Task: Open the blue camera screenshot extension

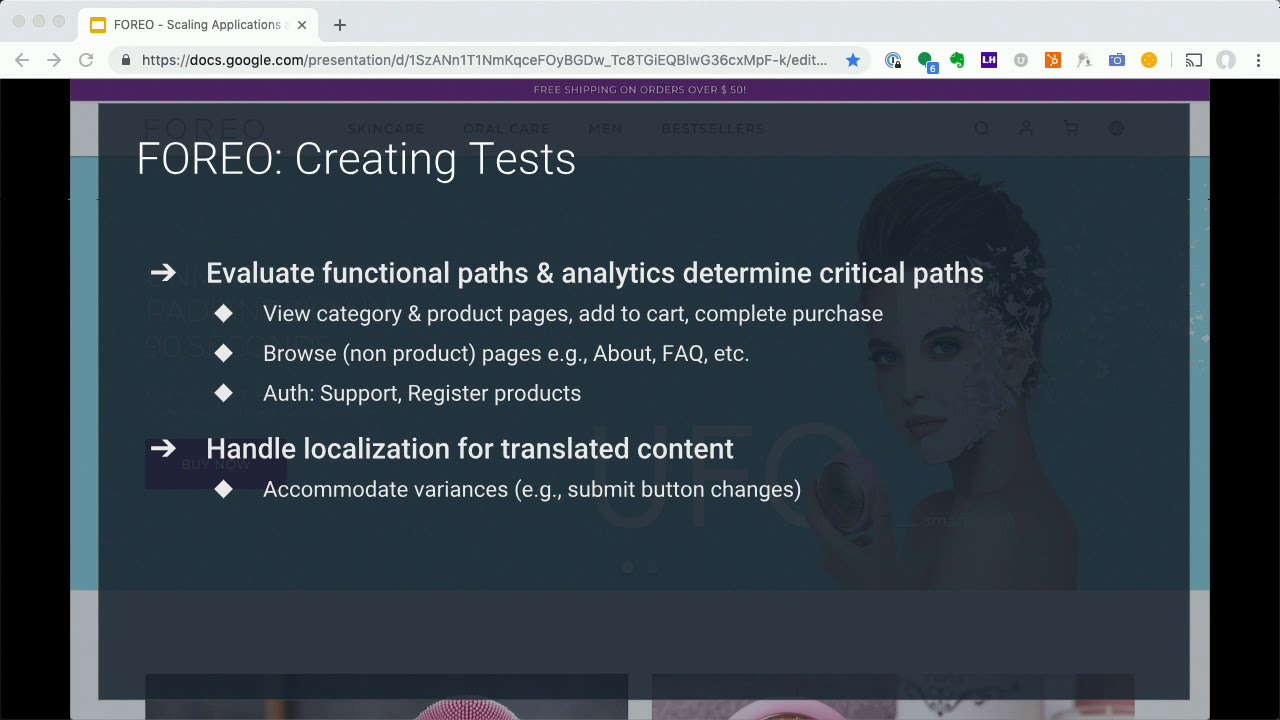Action: [1117, 60]
